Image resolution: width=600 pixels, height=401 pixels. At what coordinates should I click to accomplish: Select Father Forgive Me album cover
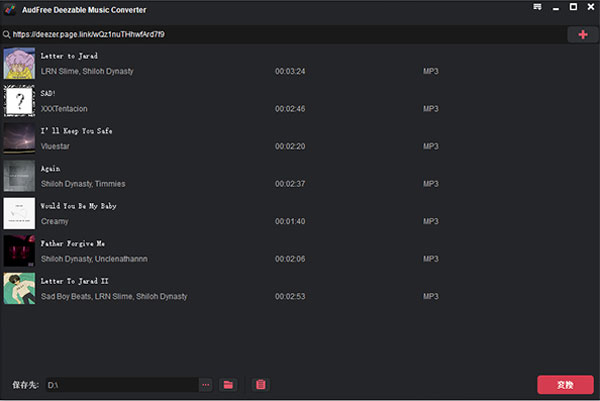[19, 251]
